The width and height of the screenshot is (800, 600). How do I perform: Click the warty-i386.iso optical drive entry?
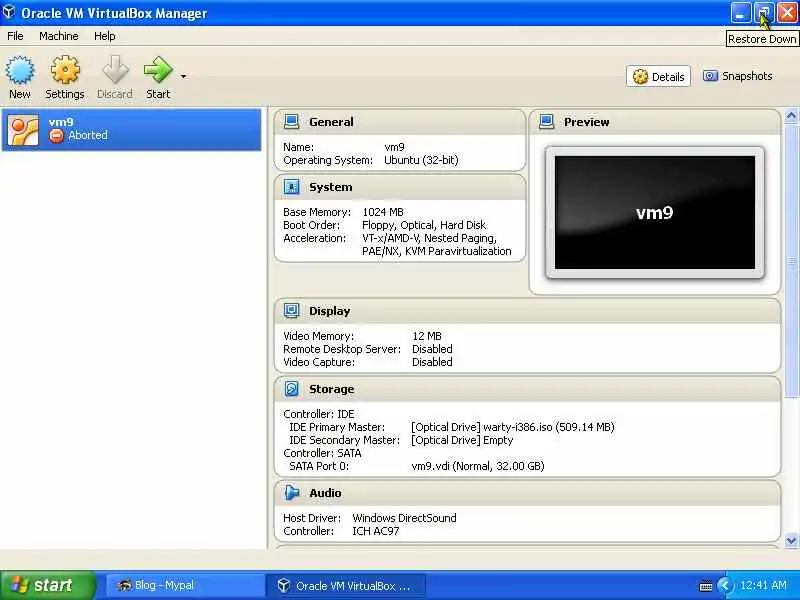pos(513,427)
